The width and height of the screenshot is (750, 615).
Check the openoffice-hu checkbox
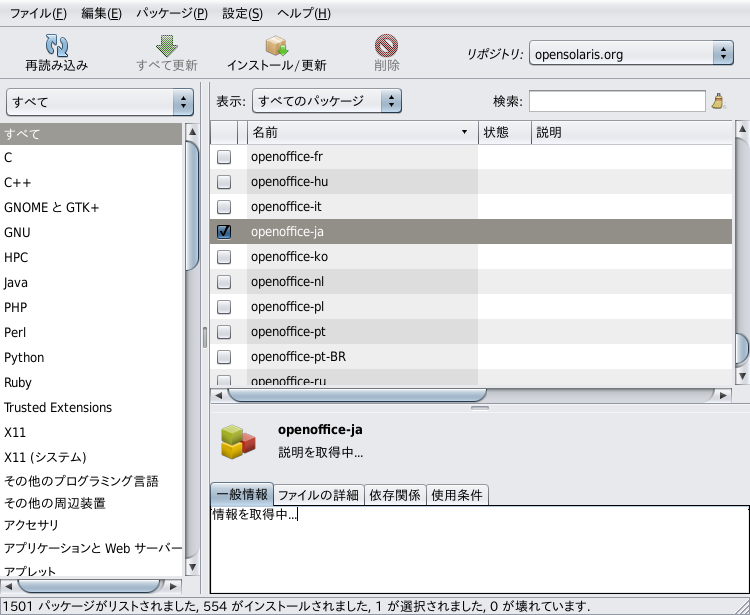[x=224, y=182]
